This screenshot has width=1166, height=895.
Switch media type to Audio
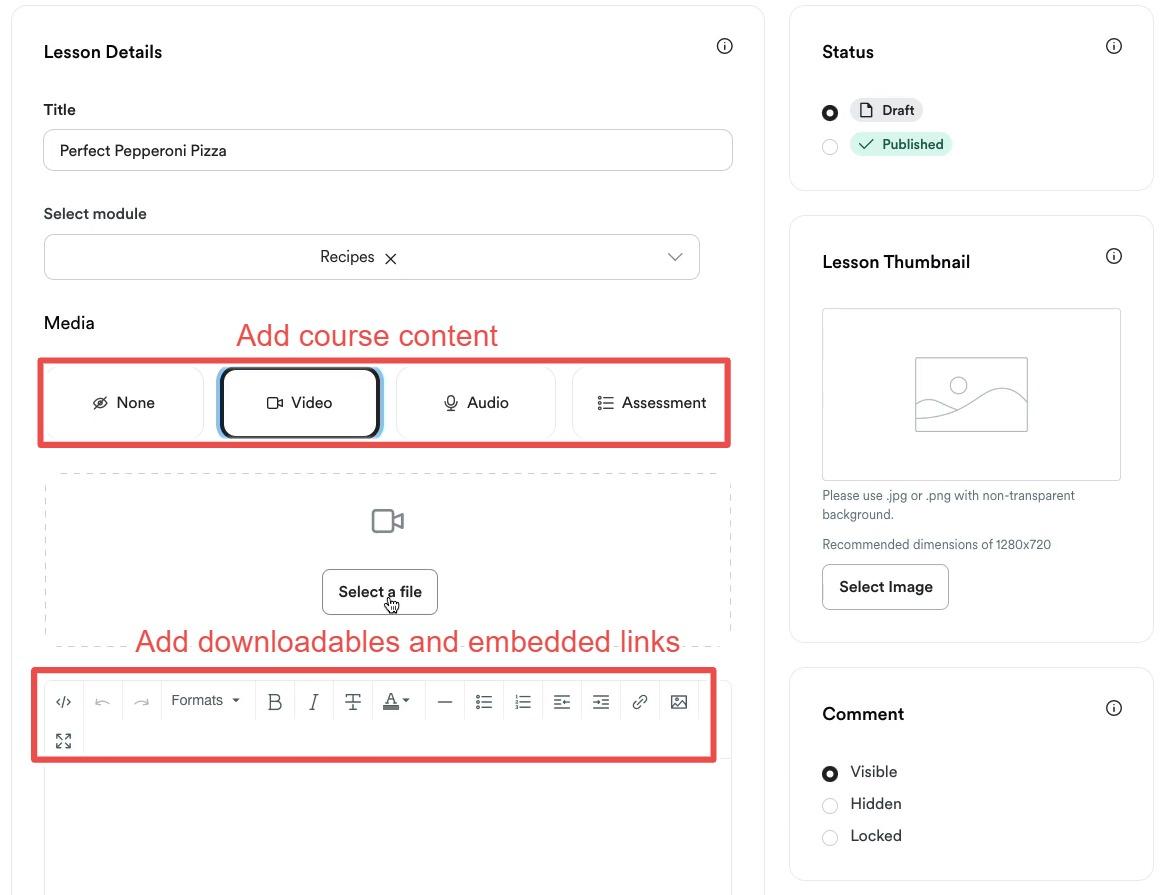[476, 403]
